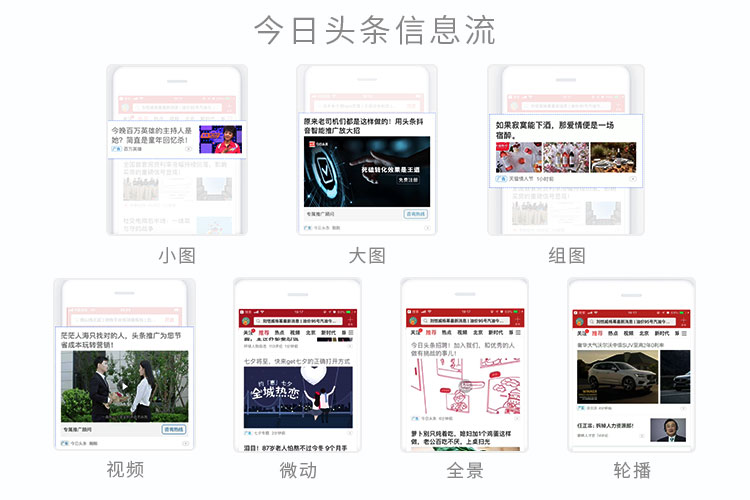Open the headline 七夕将至 in 微动 phone
This screenshot has width=750, height=500.
297,361
